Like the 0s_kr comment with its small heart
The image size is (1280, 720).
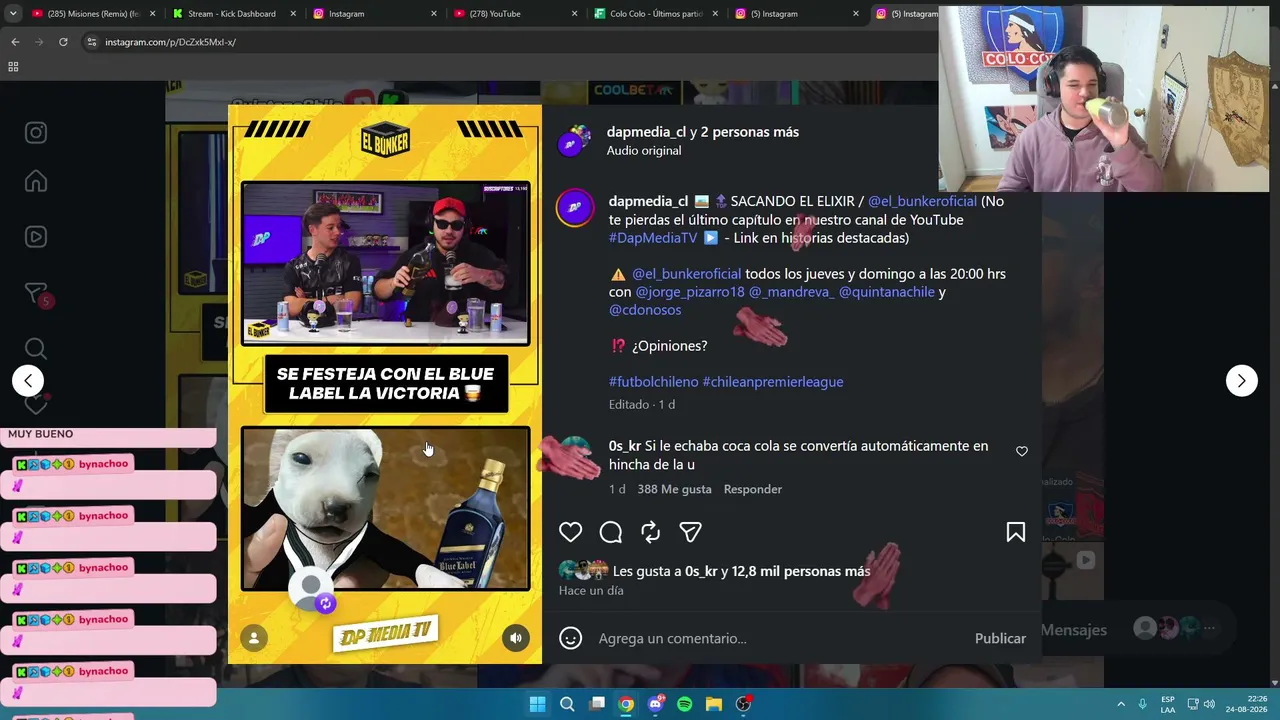[1022, 451]
